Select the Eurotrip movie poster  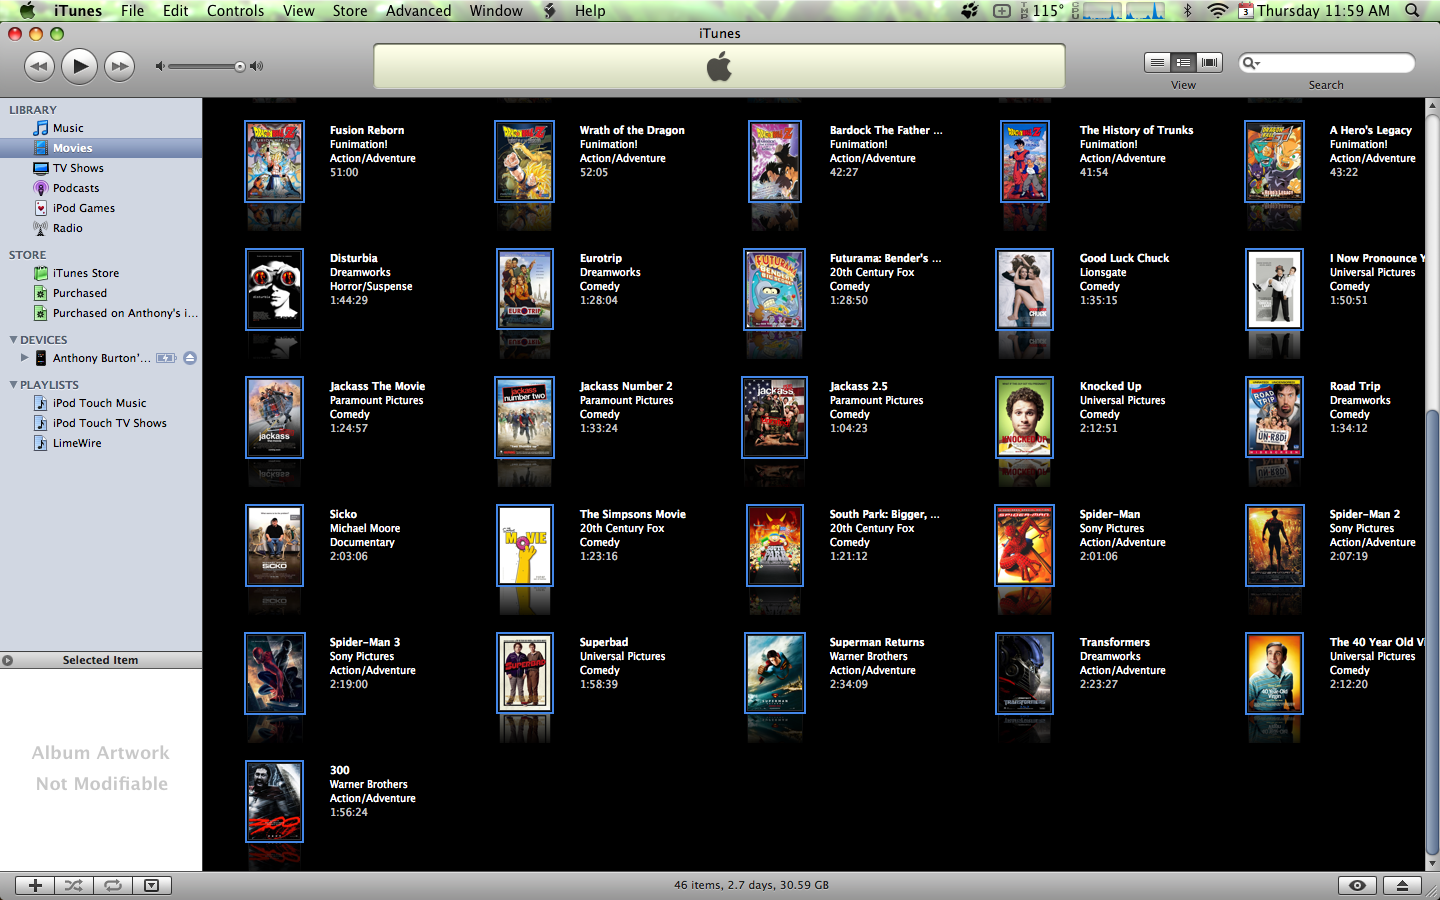pos(525,289)
